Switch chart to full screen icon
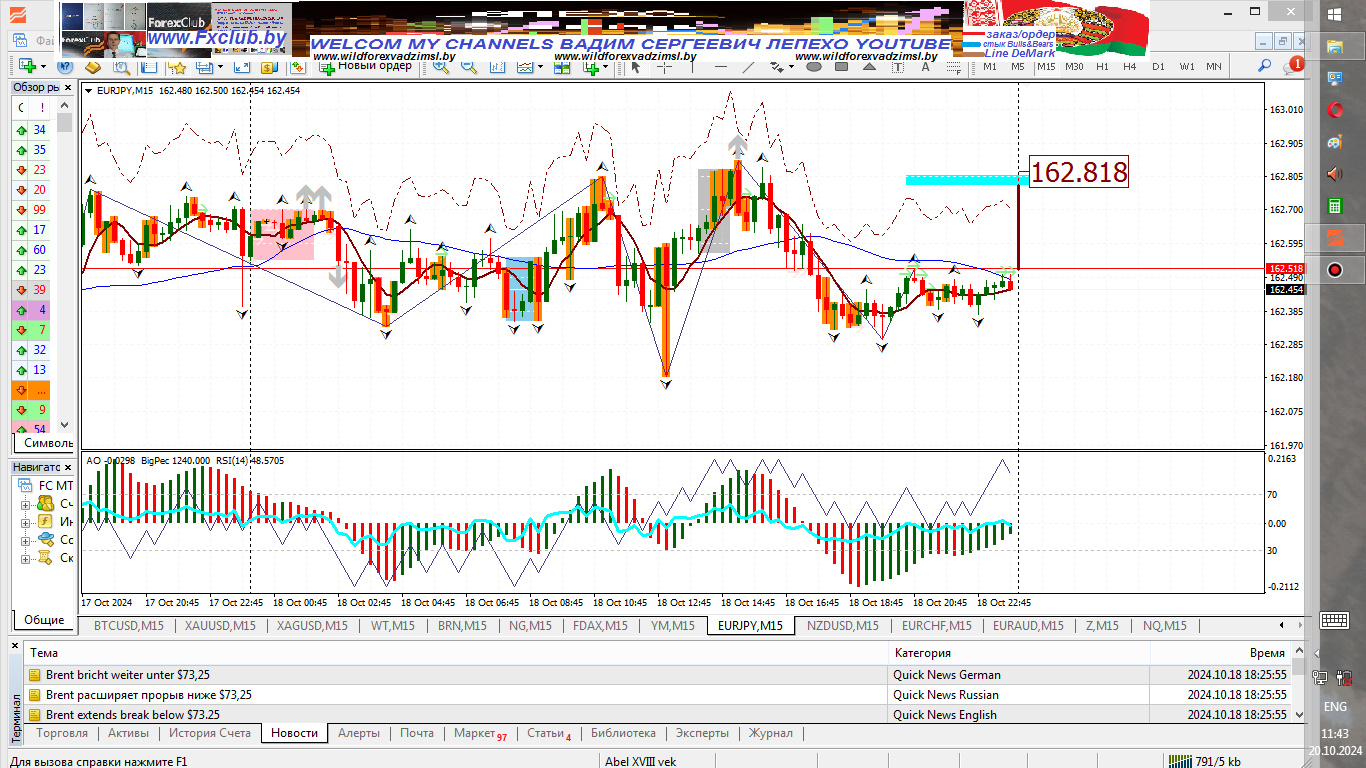Viewport: 1366px width, 768px height. point(242,67)
